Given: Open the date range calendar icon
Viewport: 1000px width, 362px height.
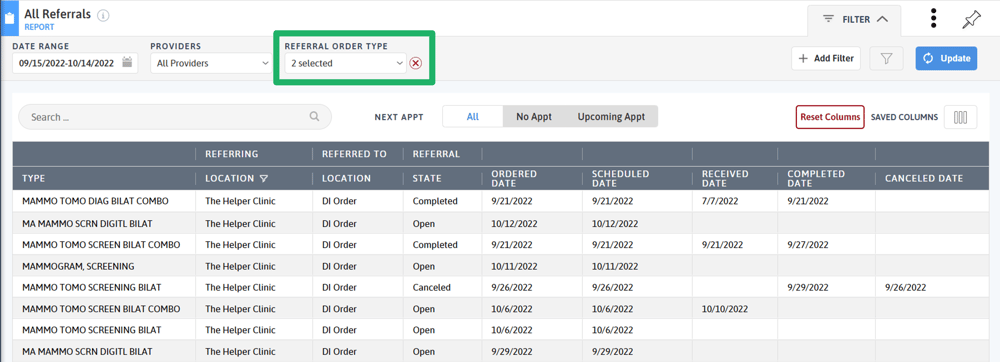Looking at the screenshot, I should (128, 62).
